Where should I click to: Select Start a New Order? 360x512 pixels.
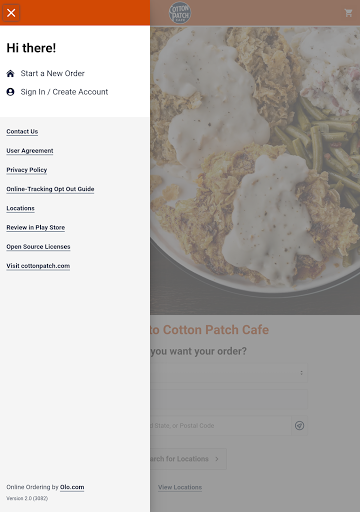click(x=52, y=73)
